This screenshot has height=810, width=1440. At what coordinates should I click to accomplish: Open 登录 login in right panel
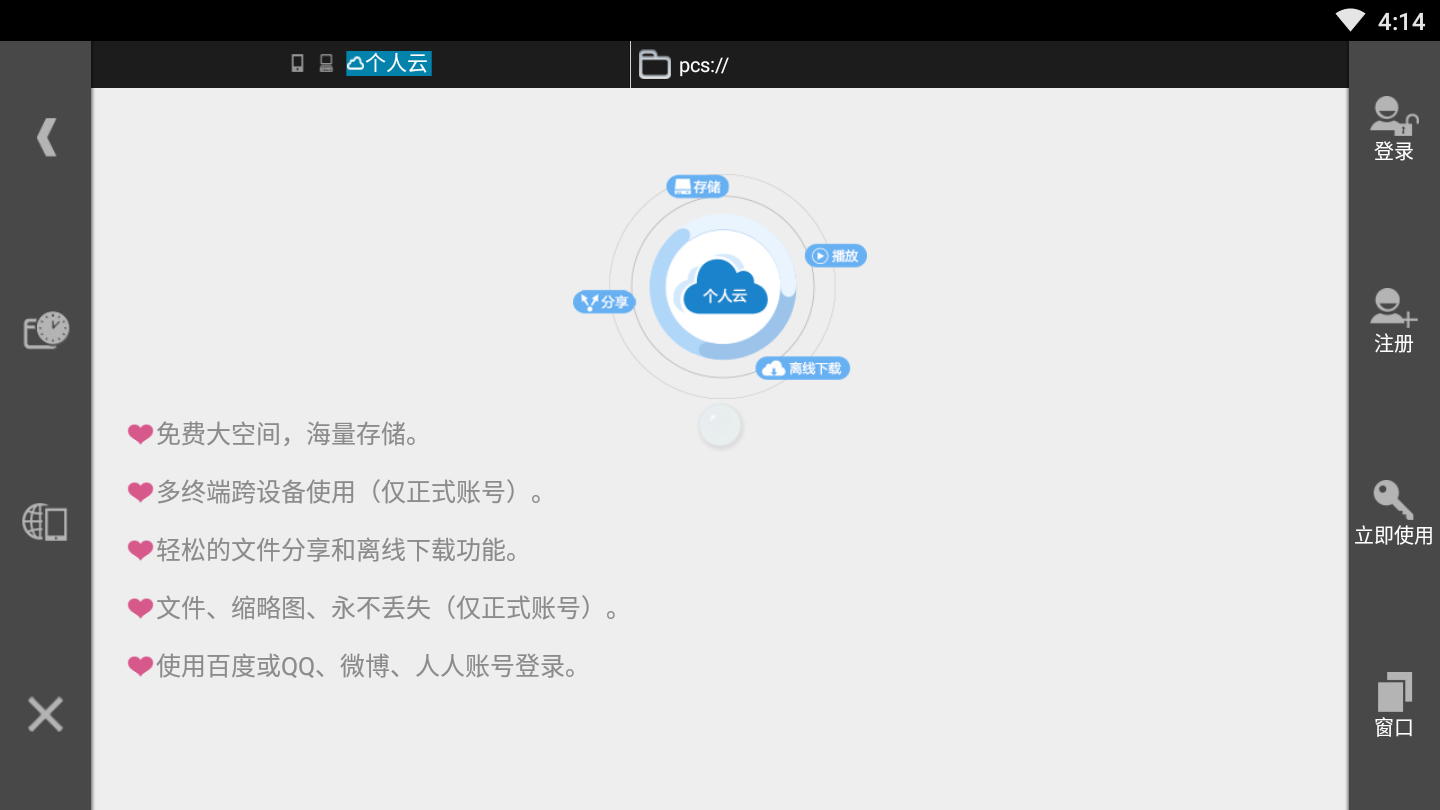1394,130
